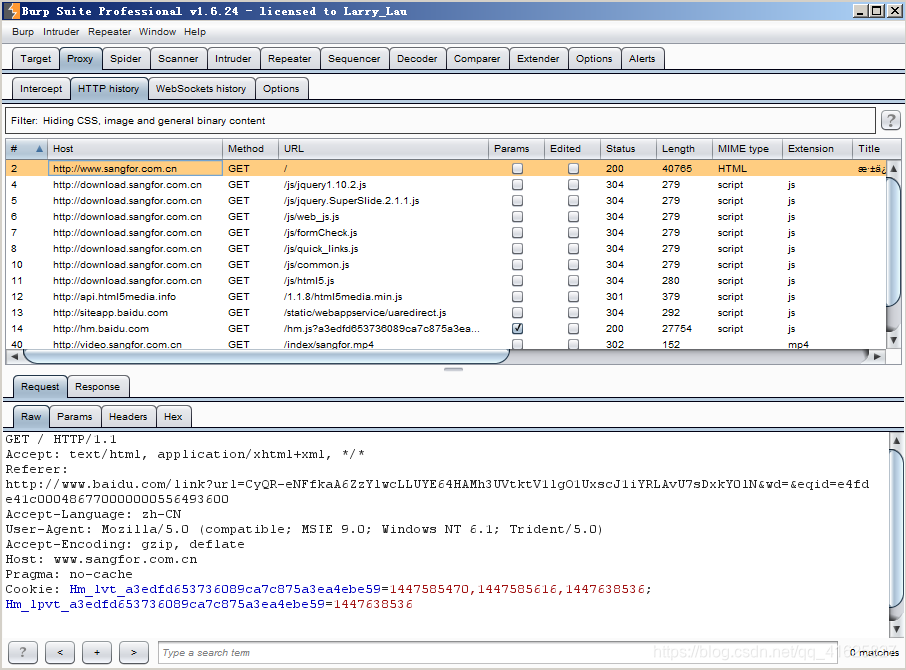Screen dimensions: 906x670
Task: Open the Help menu
Action: click(x=195, y=32)
